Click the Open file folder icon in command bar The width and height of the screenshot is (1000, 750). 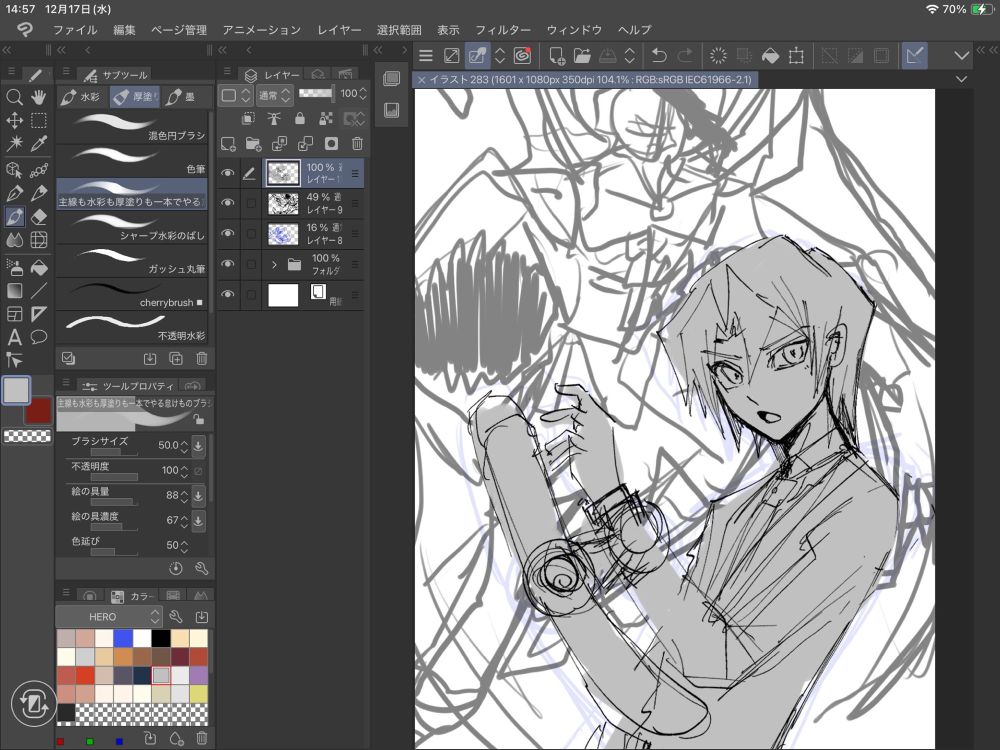tap(582, 56)
